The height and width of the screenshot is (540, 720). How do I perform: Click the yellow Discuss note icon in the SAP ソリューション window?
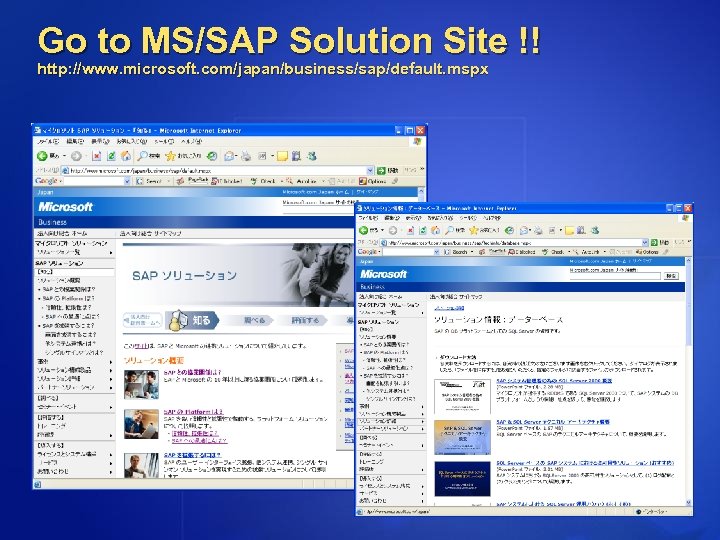pyautogui.click(x=282, y=156)
